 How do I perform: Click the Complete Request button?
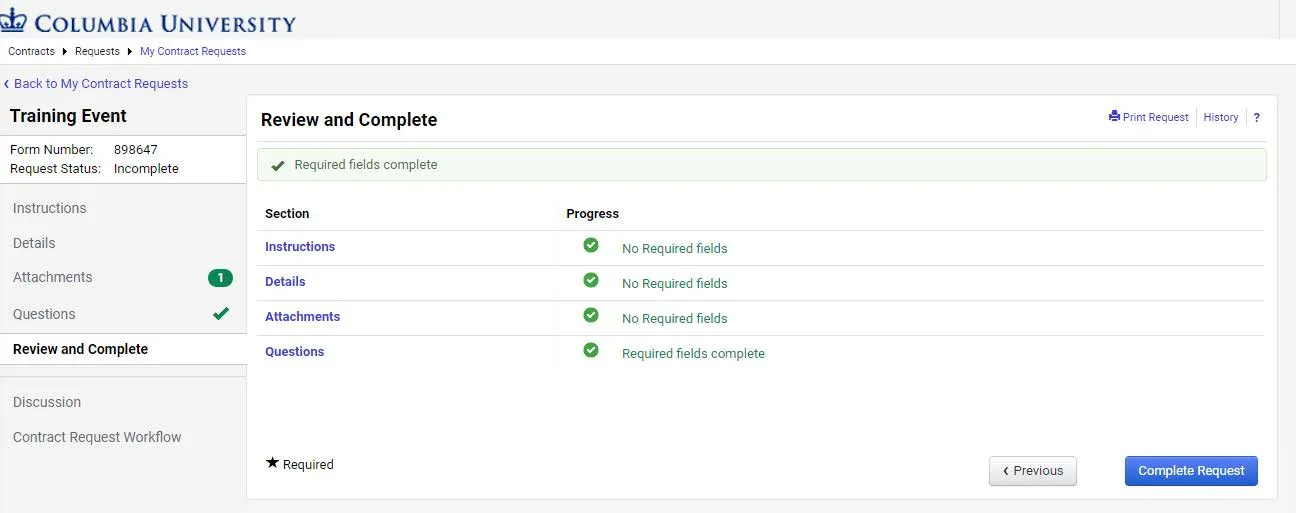pyautogui.click(x=1191, y=471)
